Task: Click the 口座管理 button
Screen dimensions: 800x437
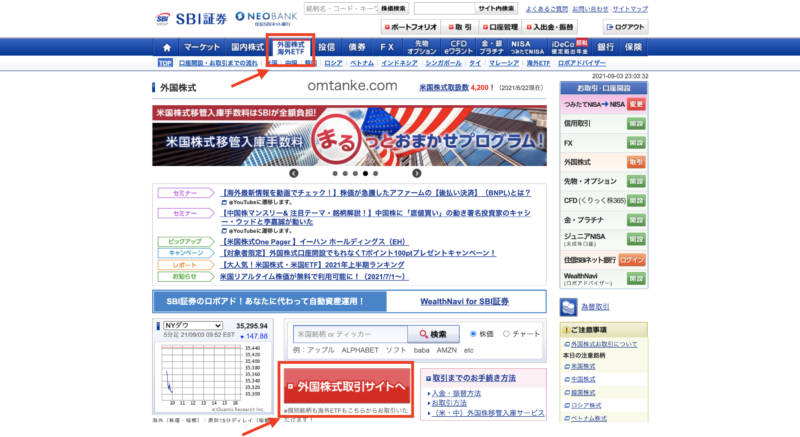Action: point(500,27)
